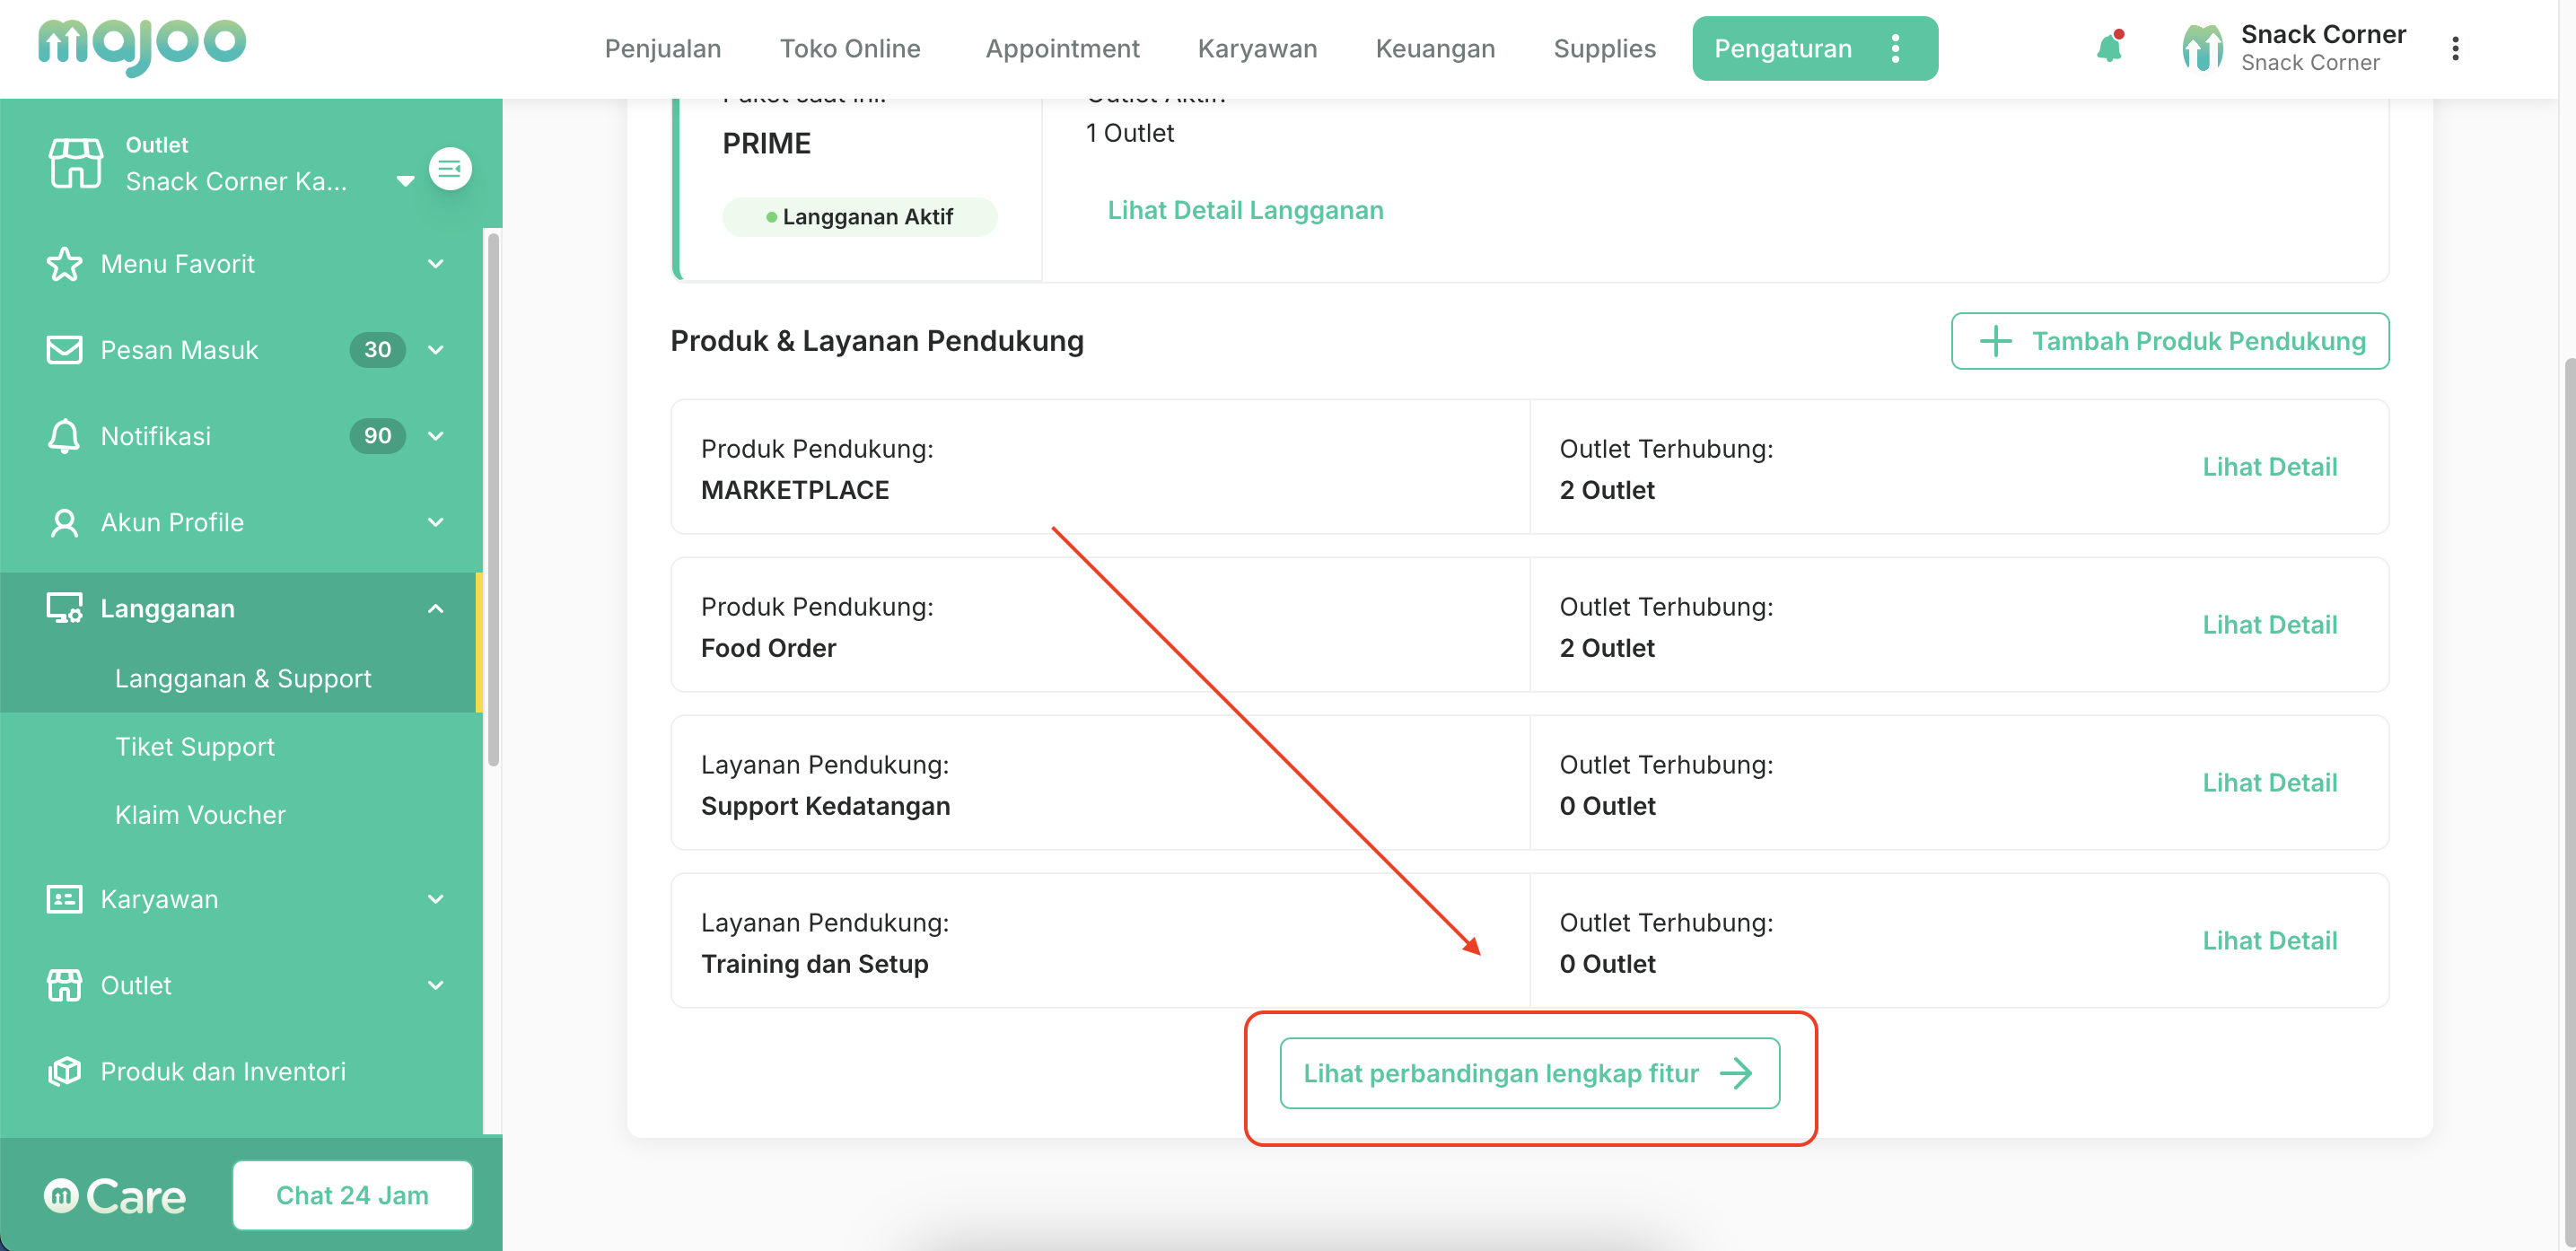Click the Langganan Aktif status badge
Viewport: 2576px width, 1251px height.
tap(860, 216)
